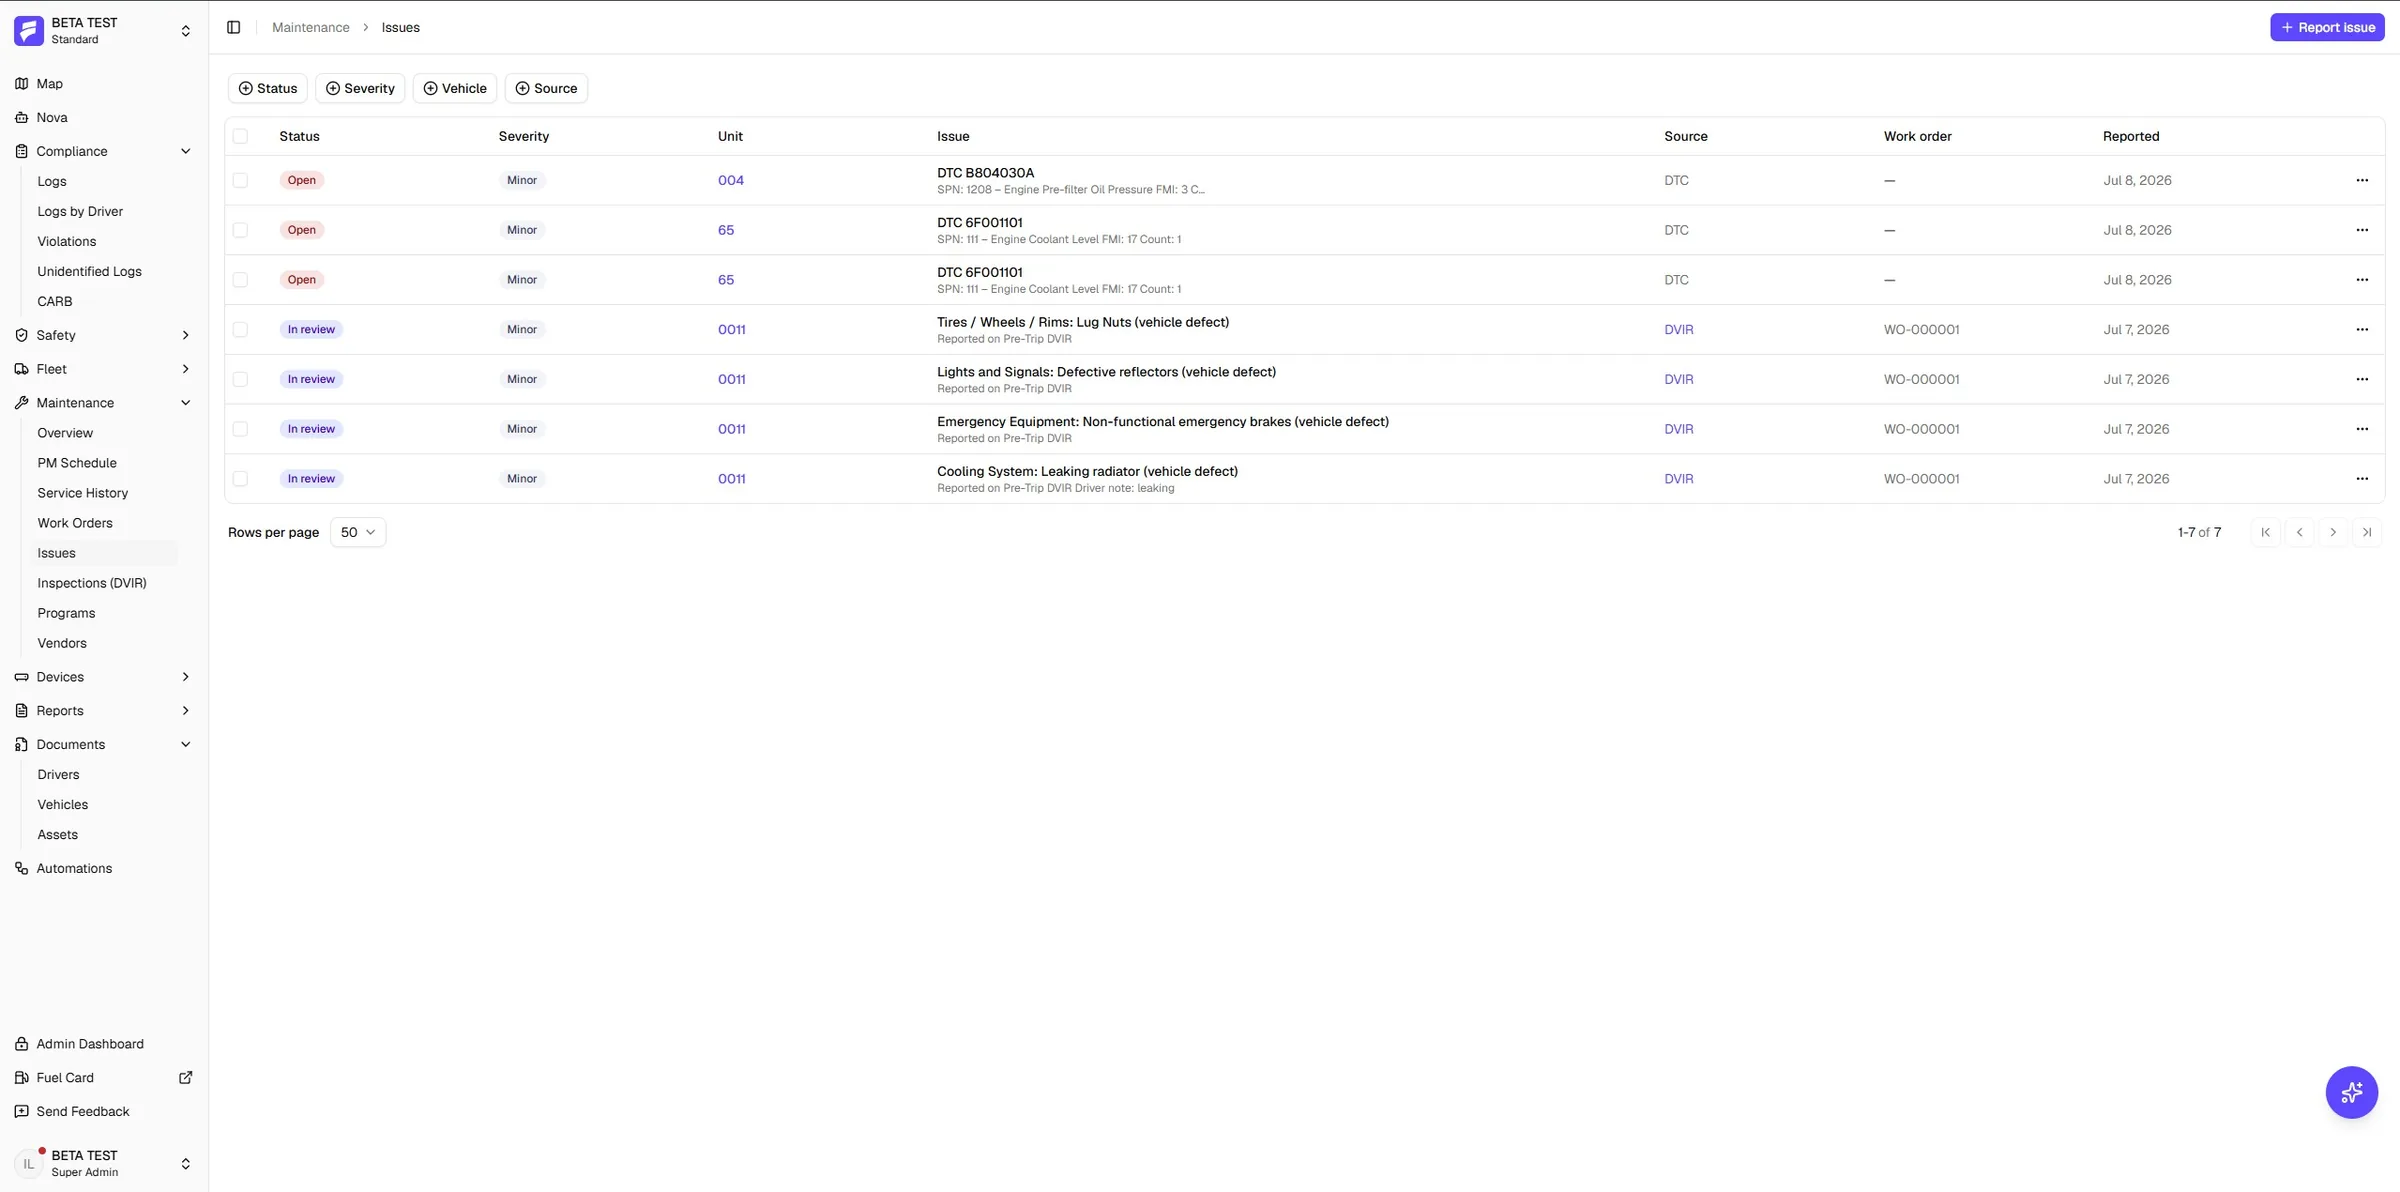The width and height of the screenshot is (2400, 1192).
Task: Toggle the sidebar panel icon
Action: click(x=233, y=27)
